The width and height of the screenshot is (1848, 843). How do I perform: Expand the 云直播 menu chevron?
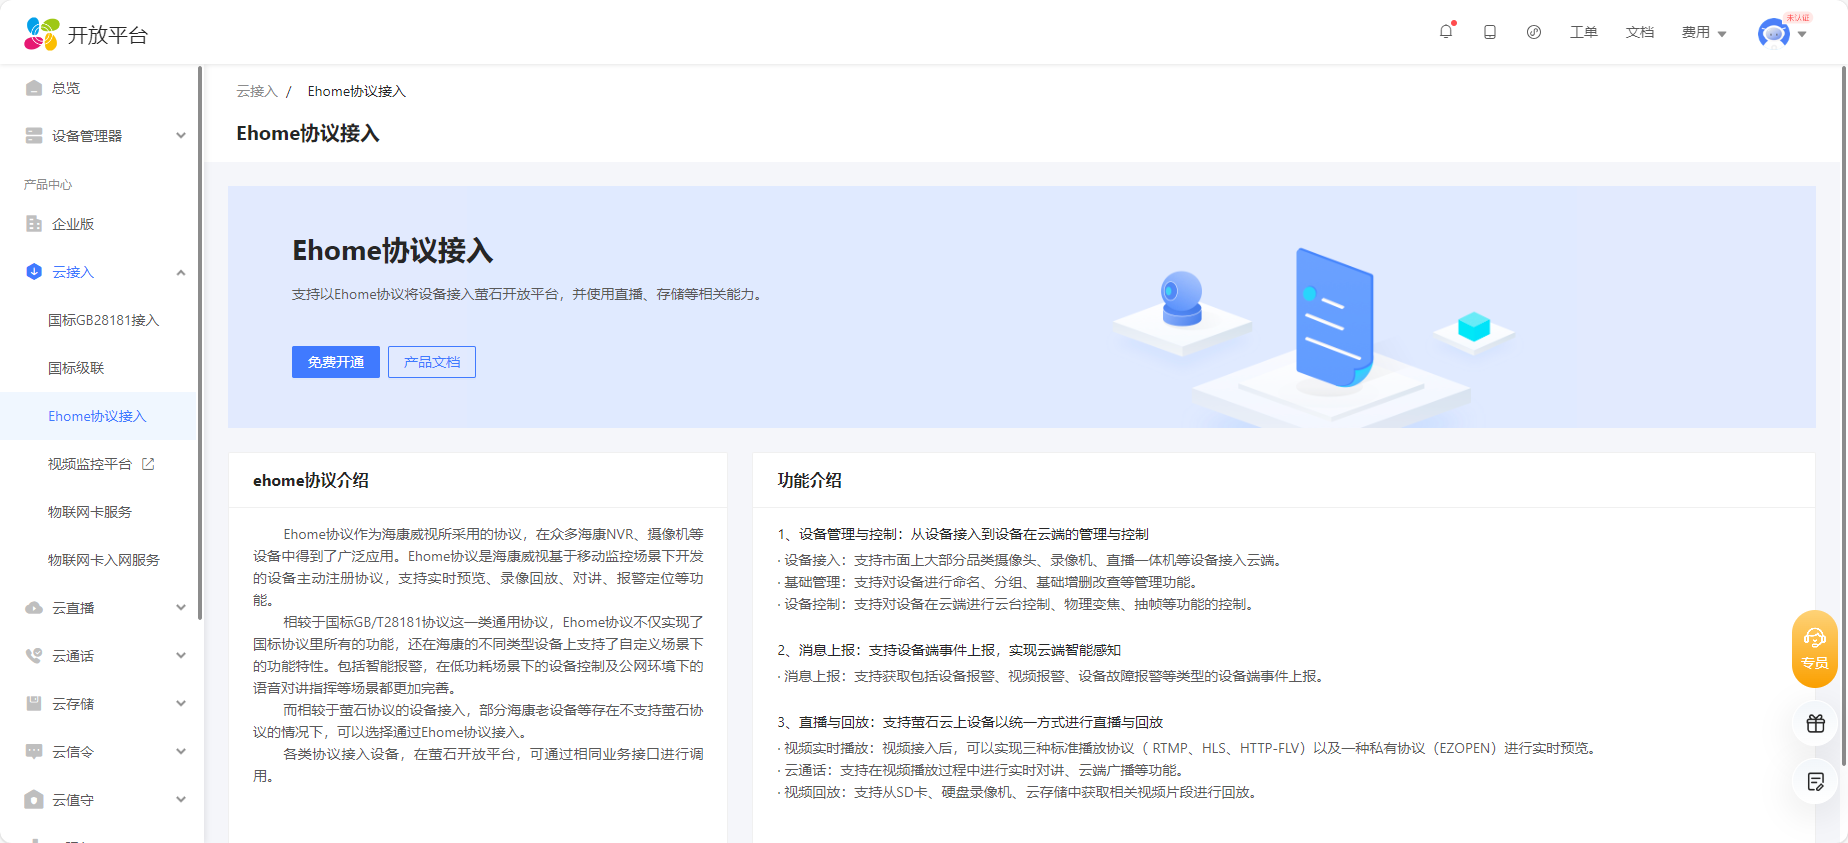181,608
